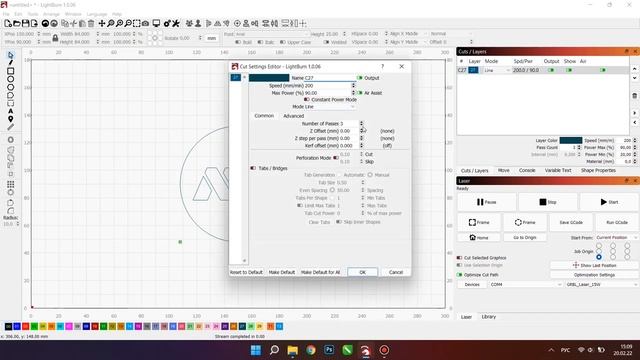Pause the laser job
The height and width of the screenshot is (360, 640).
point(487,202)
